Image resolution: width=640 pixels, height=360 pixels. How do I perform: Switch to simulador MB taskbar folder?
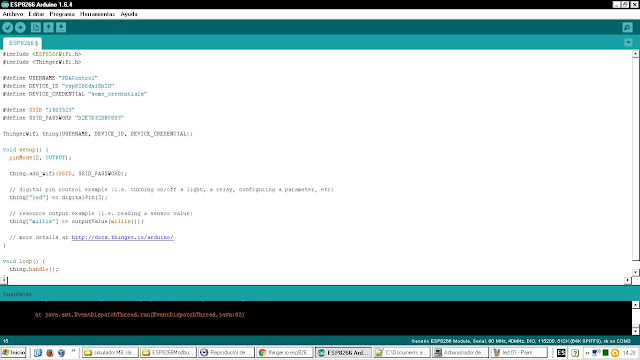(110, 353)
